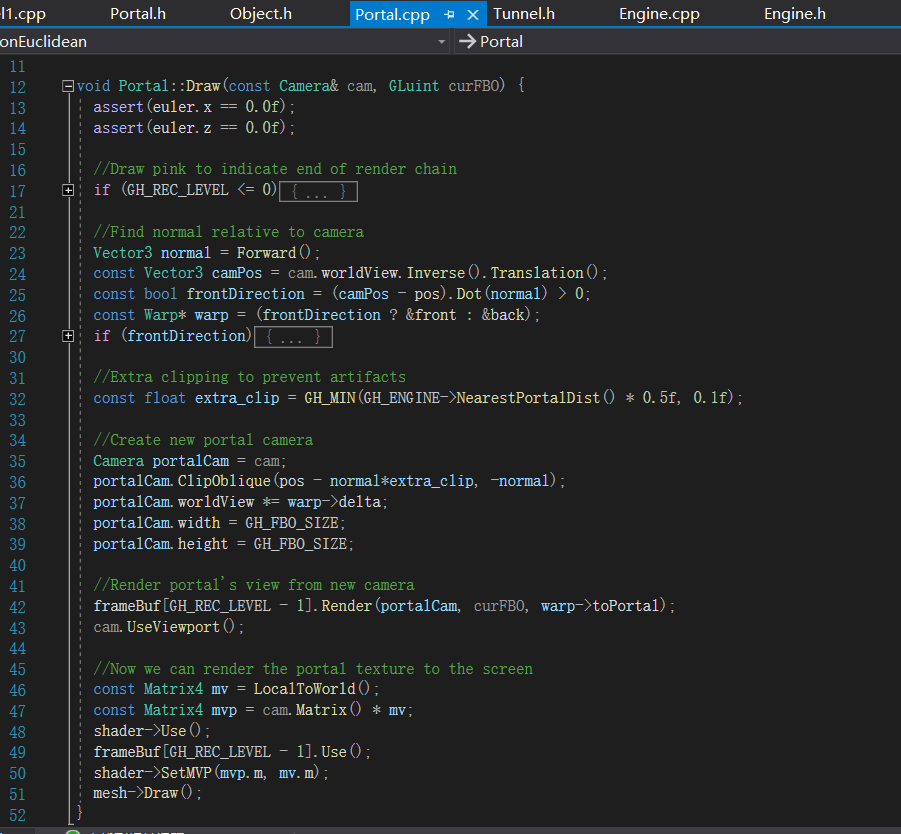Pin the Portal.cpp tab
This screenshot has width=901, height=834.
(x=449, y=15)
